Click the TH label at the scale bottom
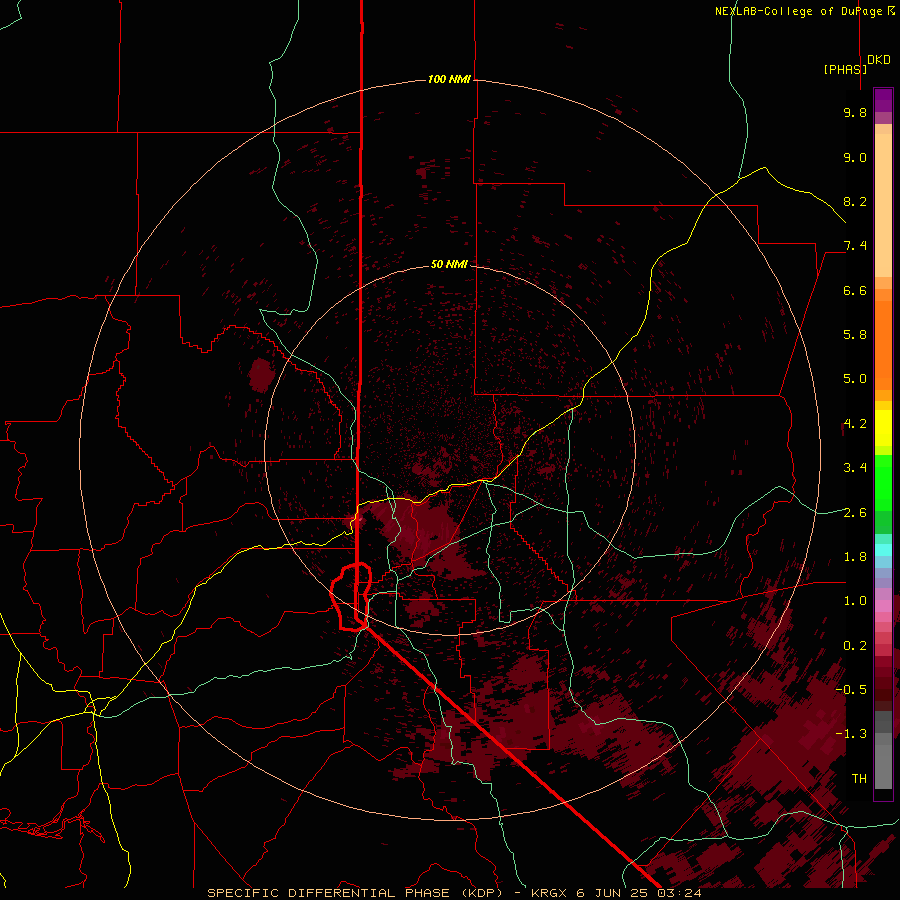Image resolution: width=900 pixels, height=900 pixels. click(x=859, y=778)
